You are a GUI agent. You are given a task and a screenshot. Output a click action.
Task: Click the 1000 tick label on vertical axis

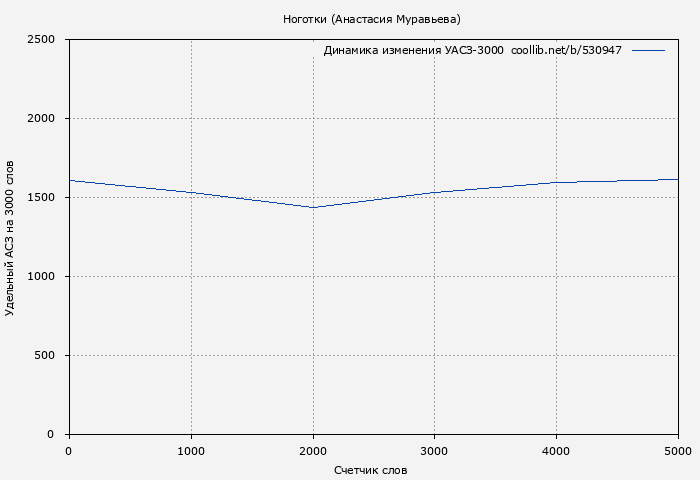coord(40,277)
